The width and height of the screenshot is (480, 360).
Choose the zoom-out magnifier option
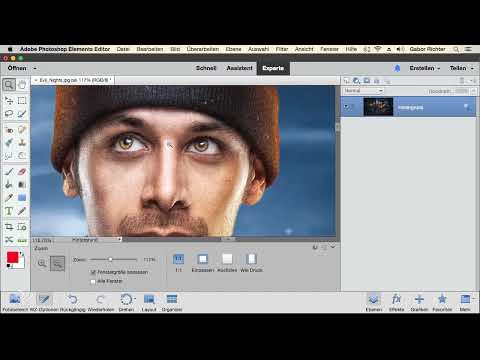point(57,263)
